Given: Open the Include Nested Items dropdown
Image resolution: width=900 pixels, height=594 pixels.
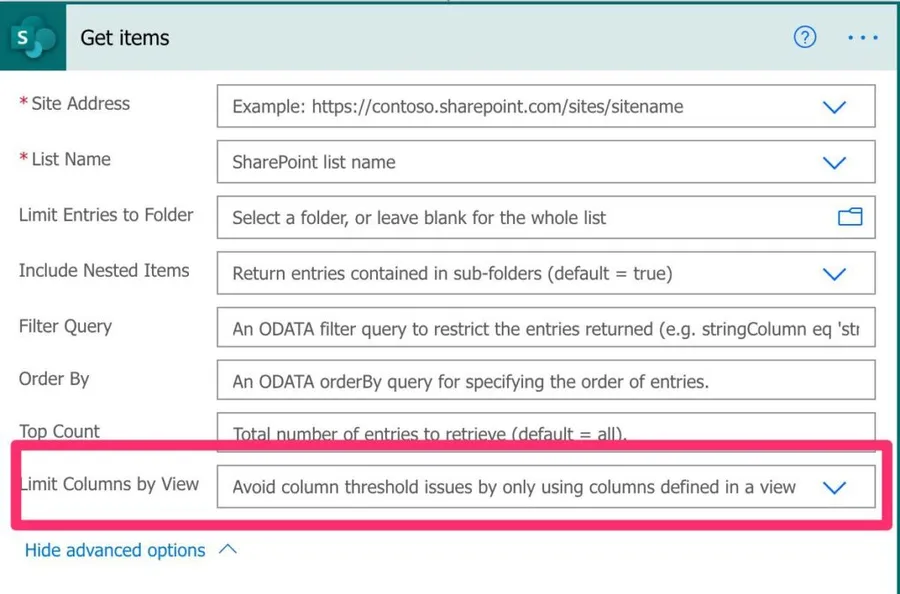Looking at the screenshot, I should point(834,273).
